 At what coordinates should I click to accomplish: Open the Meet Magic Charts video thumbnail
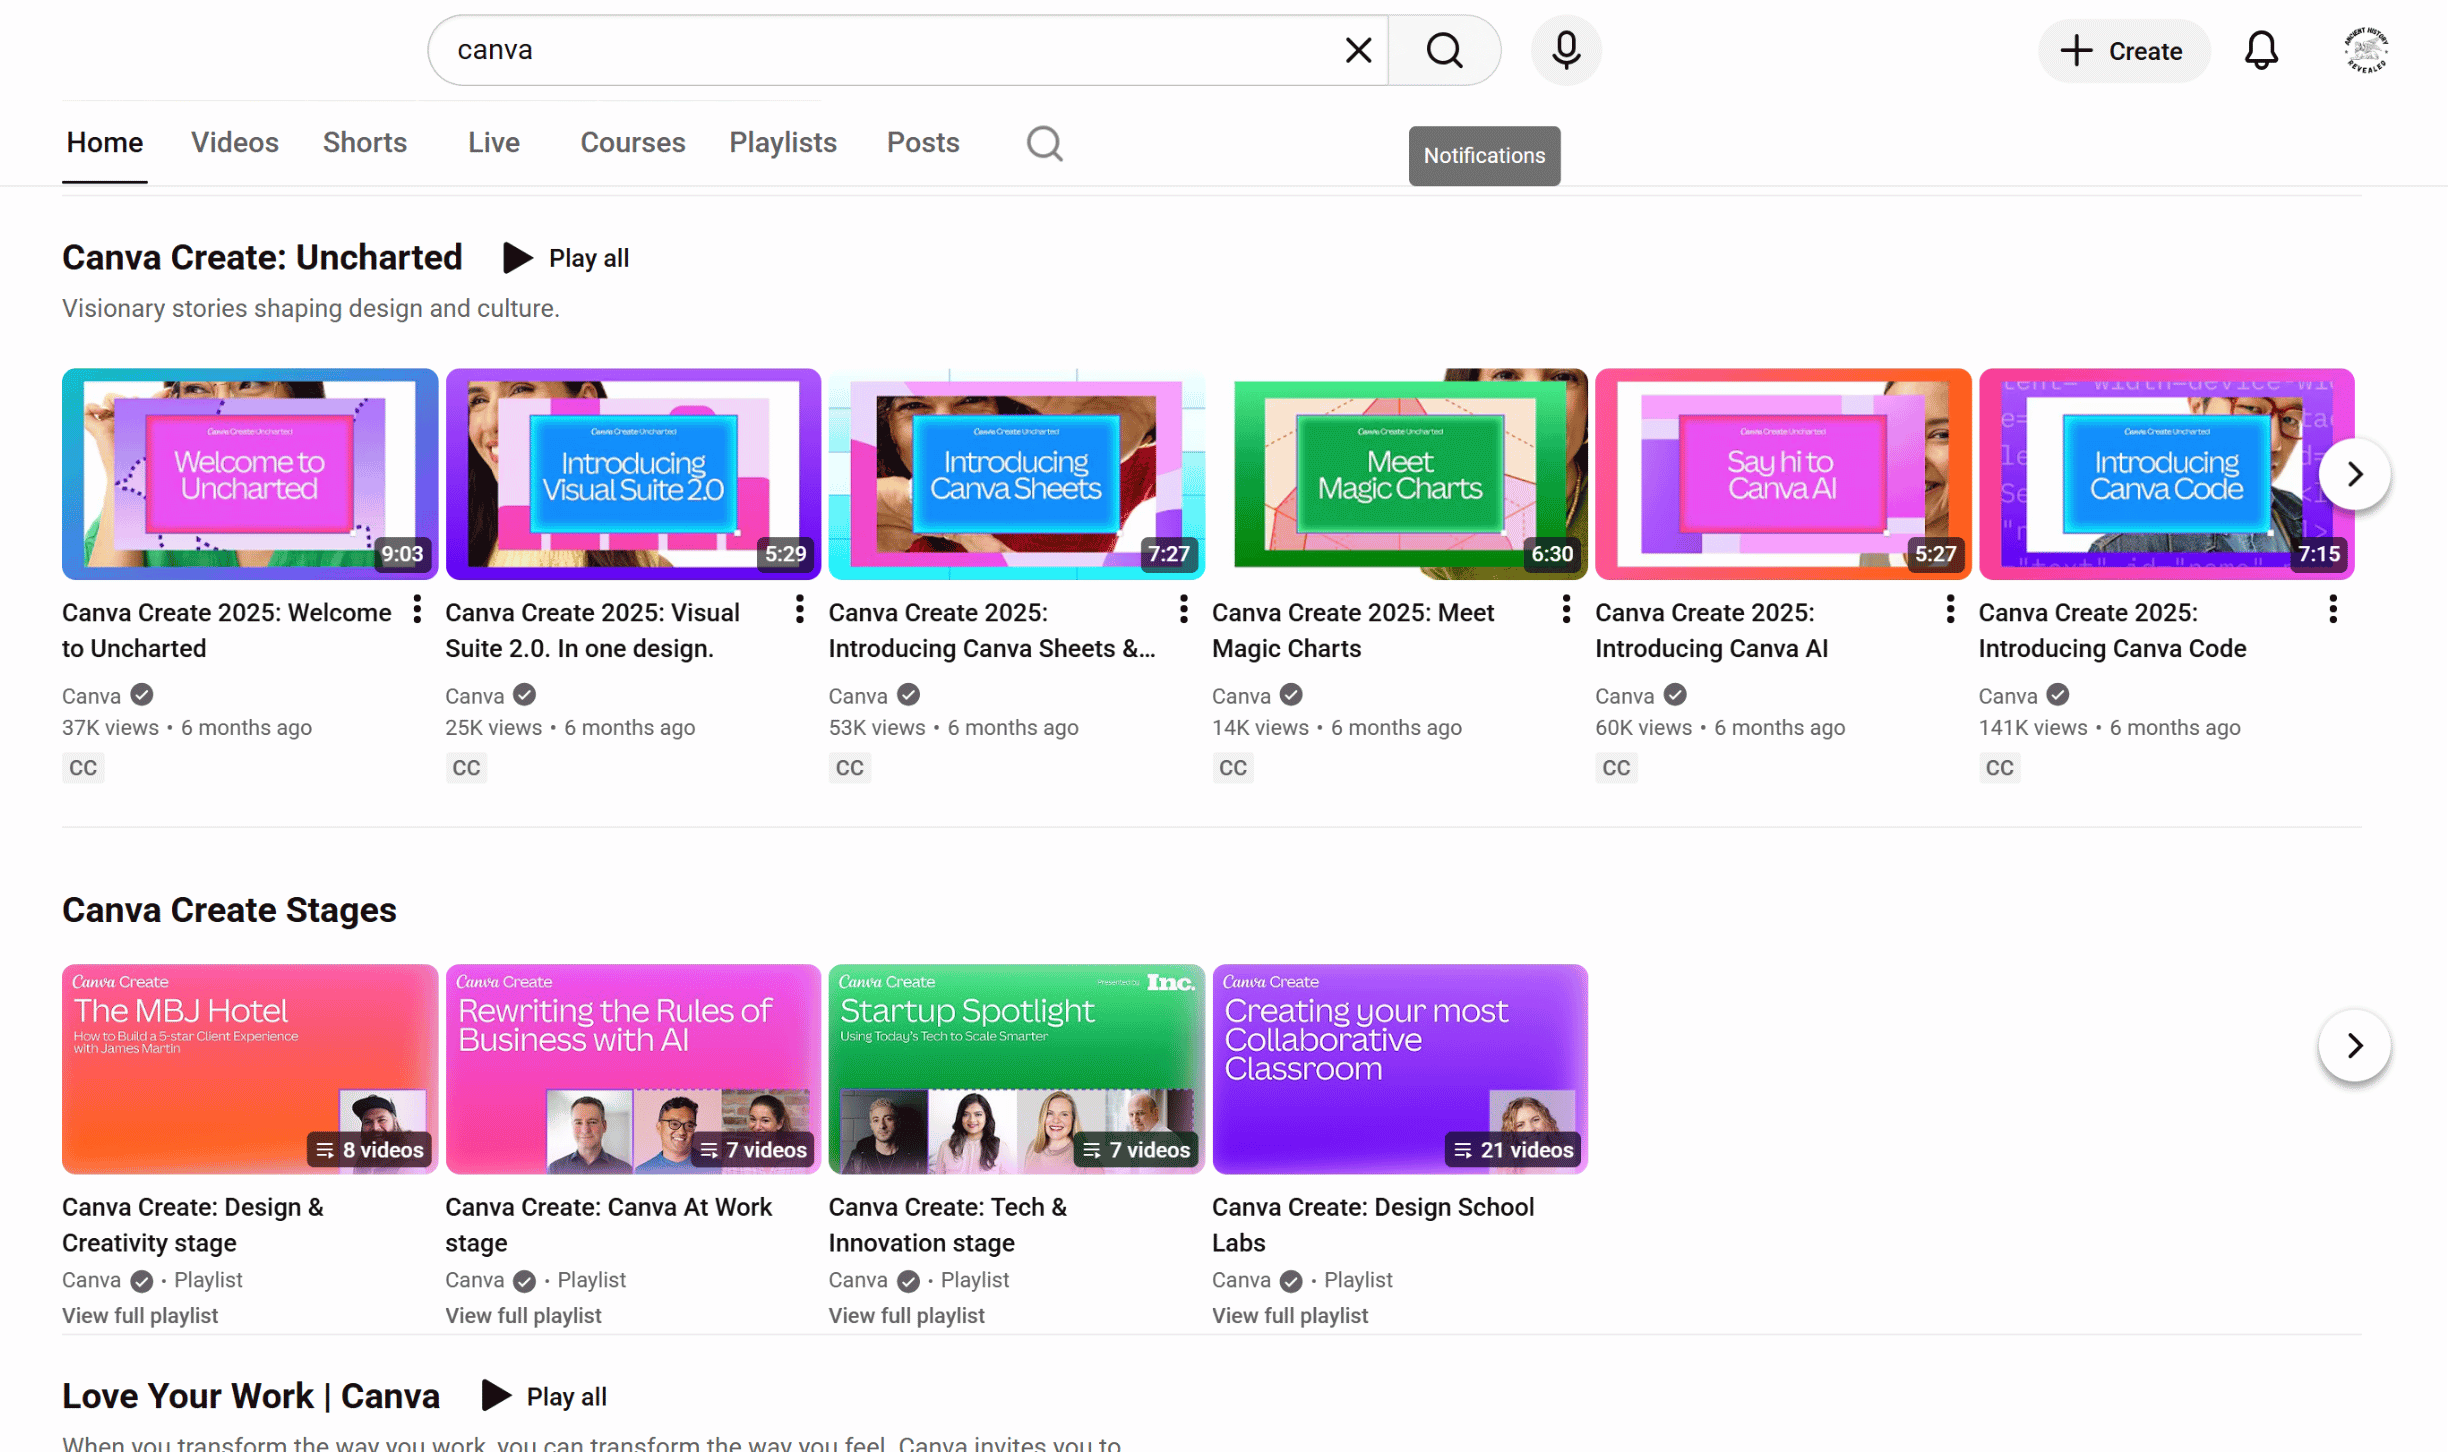[1400, 474]
